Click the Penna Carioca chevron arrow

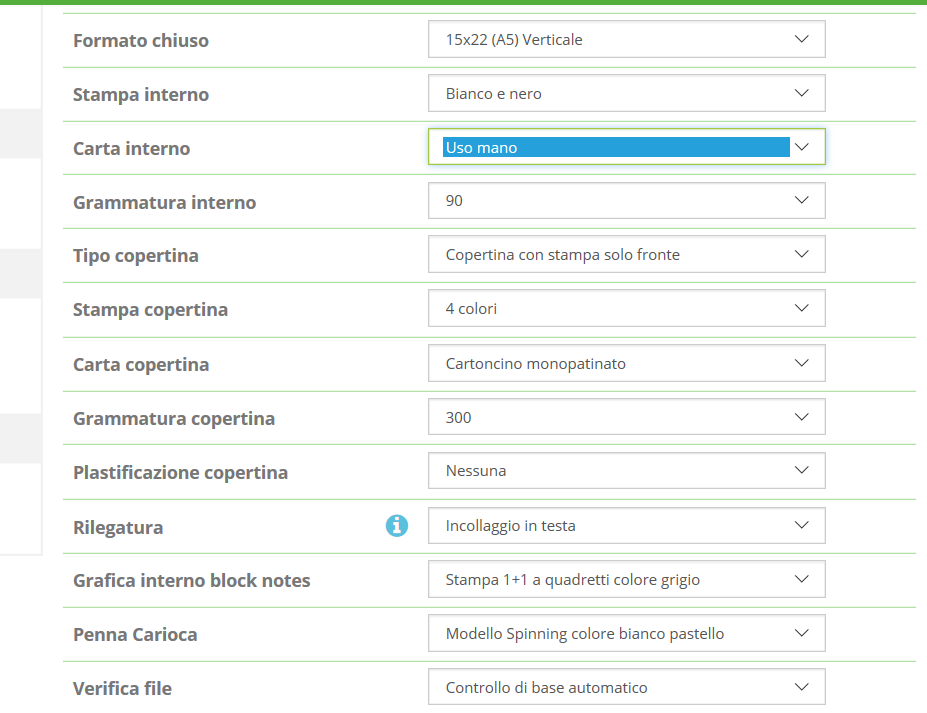pyautogui.click(x=801, y=634)
